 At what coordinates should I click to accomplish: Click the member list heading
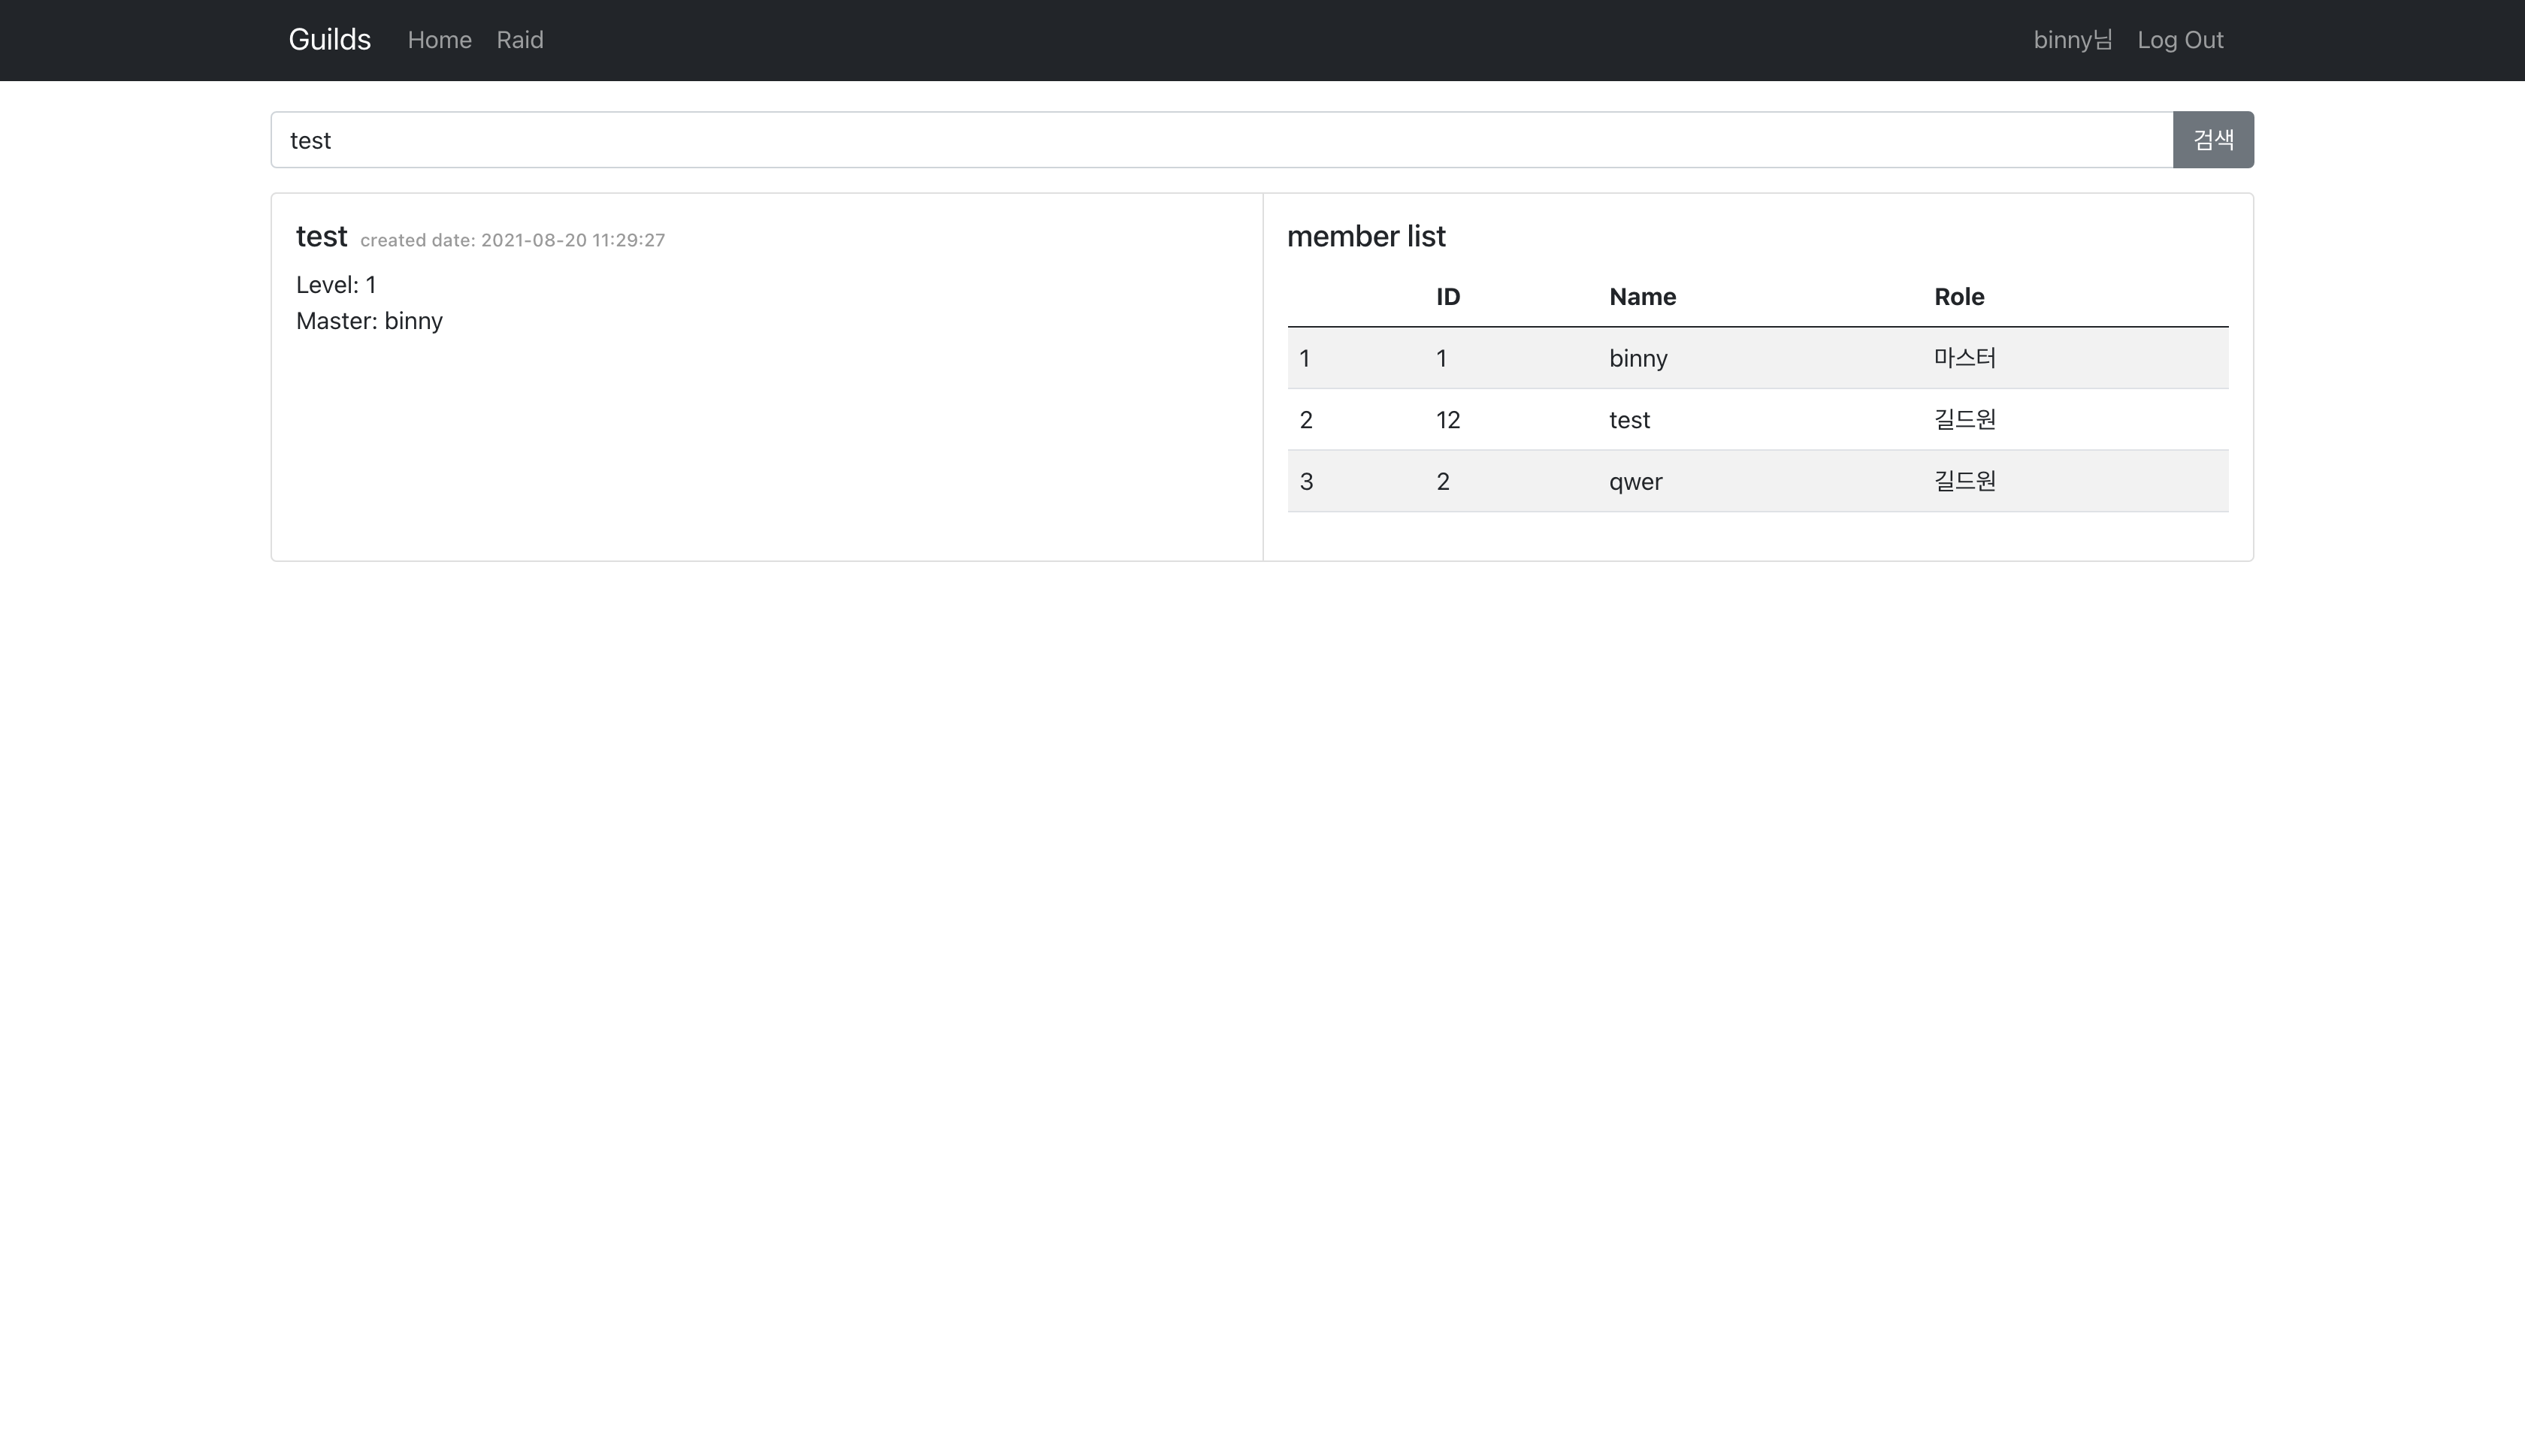point(1366,236)
